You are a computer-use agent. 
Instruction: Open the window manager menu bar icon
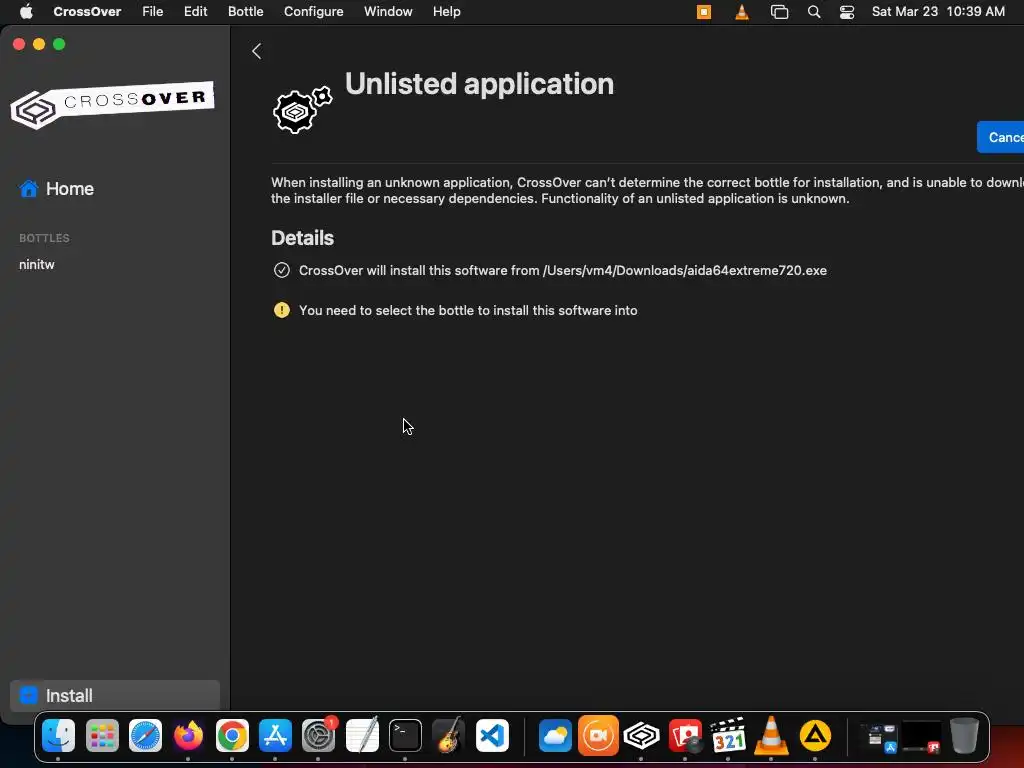779,12
